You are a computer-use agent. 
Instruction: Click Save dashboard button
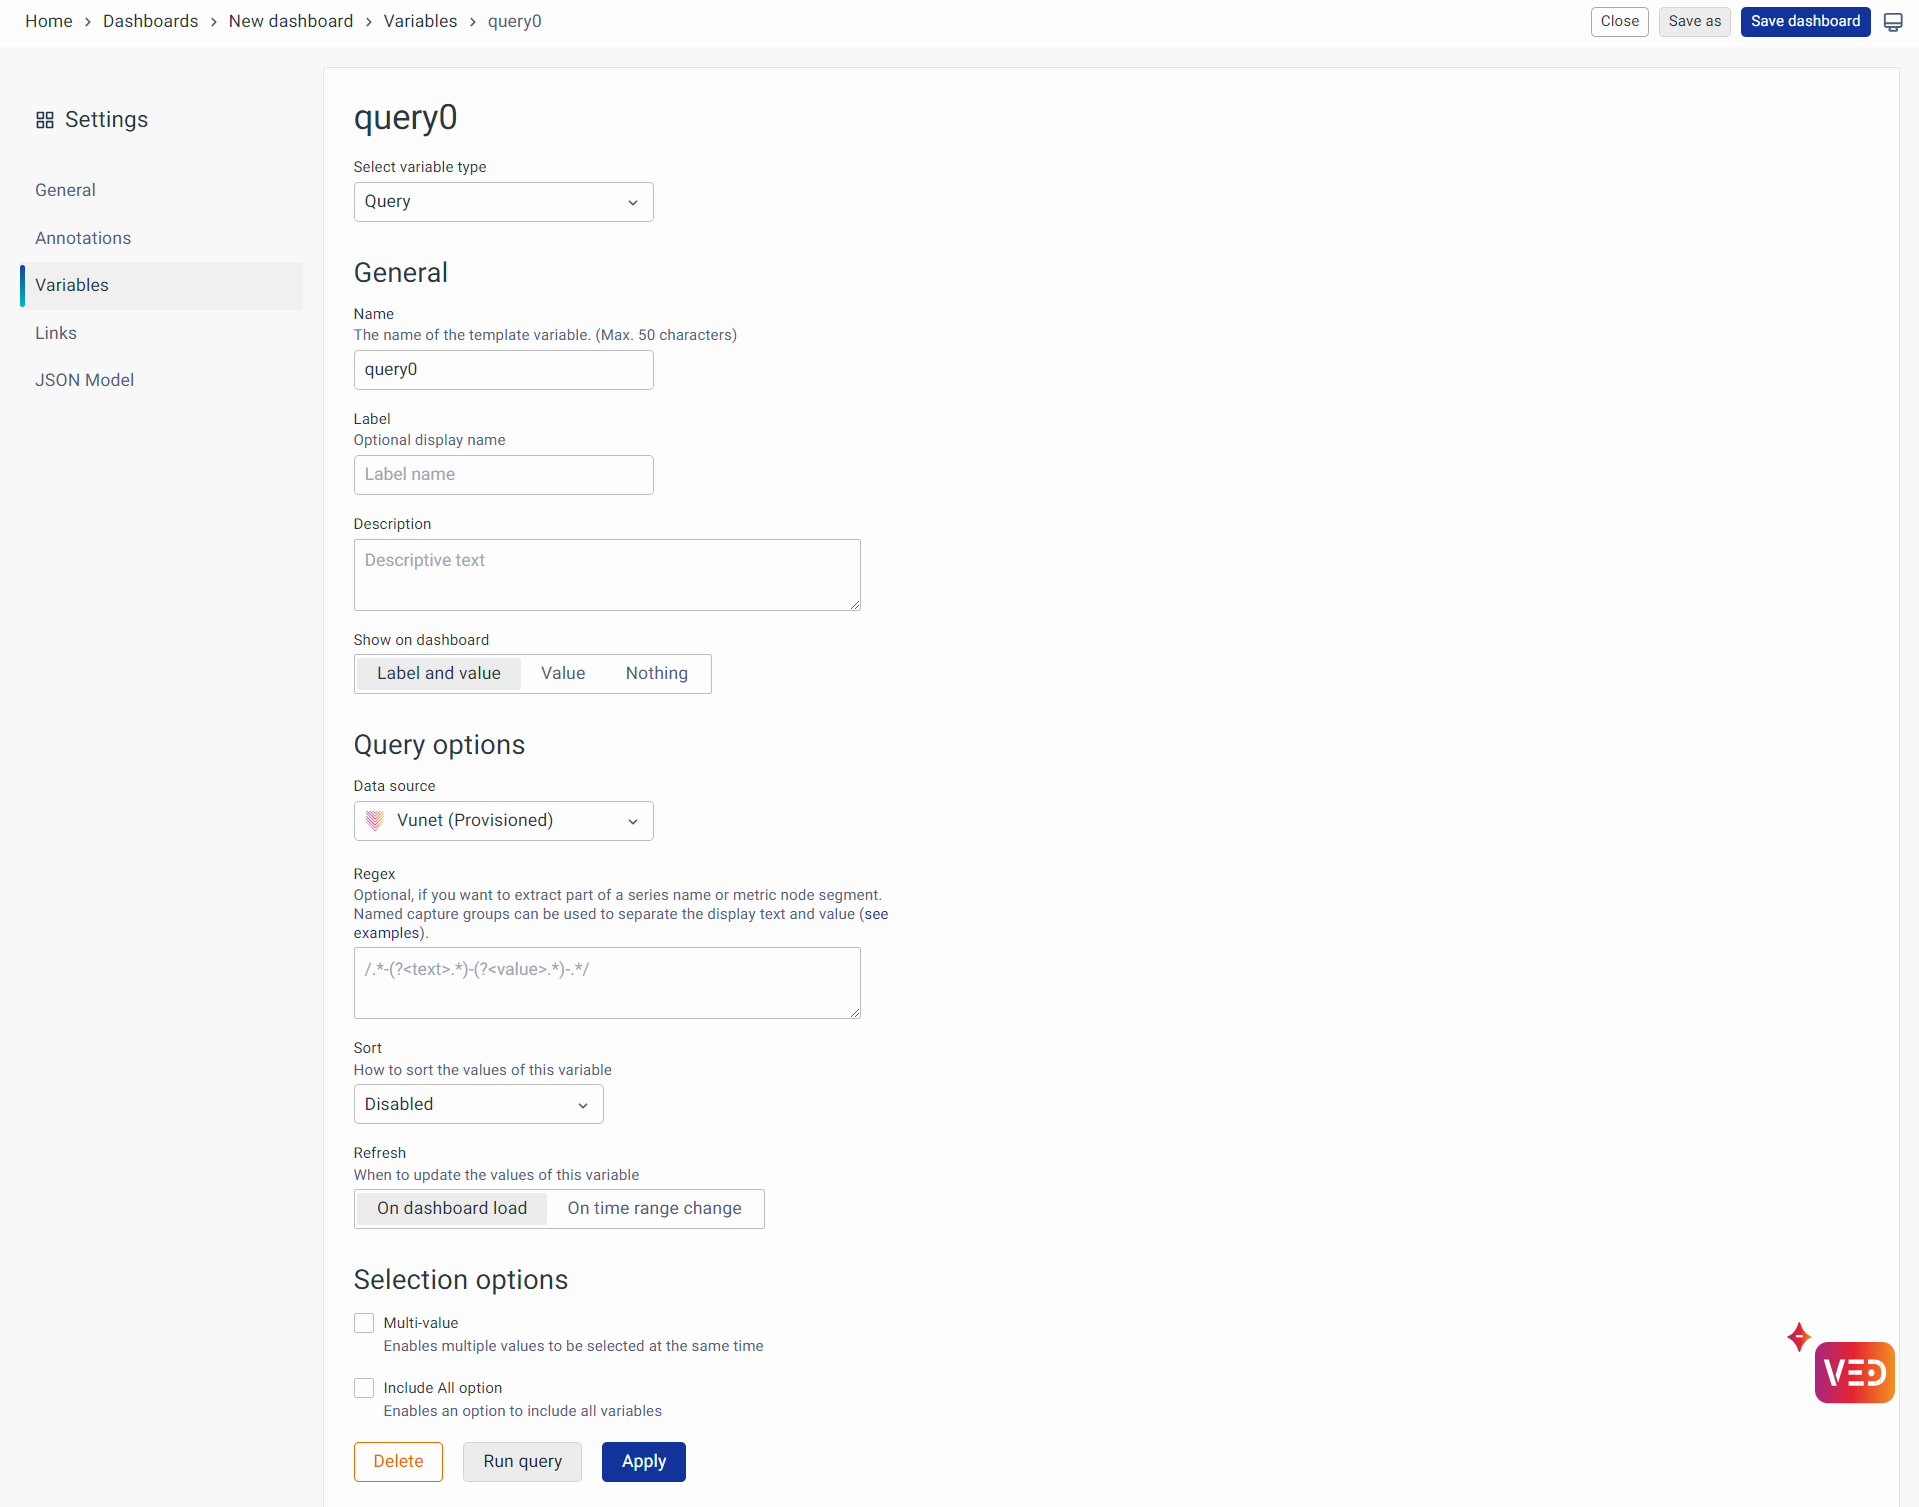tap(1804, 22)
